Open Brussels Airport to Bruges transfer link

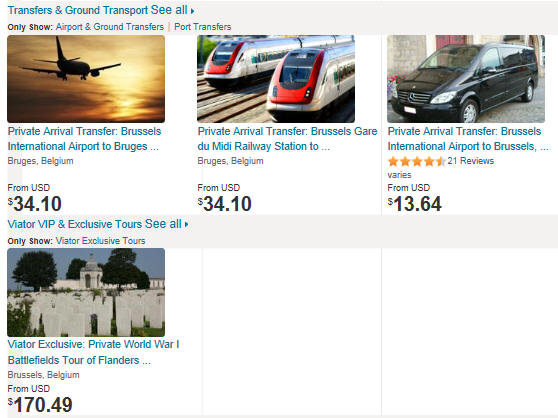84,139
